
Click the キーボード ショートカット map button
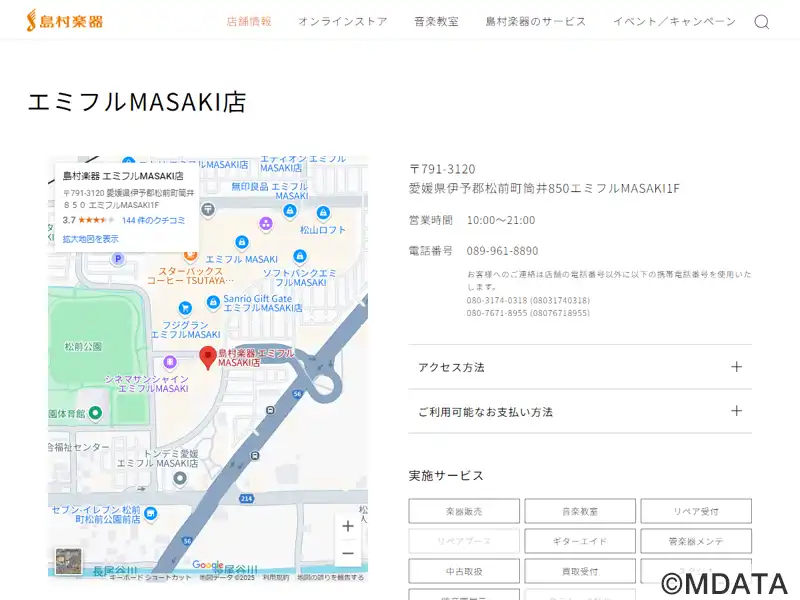[151, 578]
